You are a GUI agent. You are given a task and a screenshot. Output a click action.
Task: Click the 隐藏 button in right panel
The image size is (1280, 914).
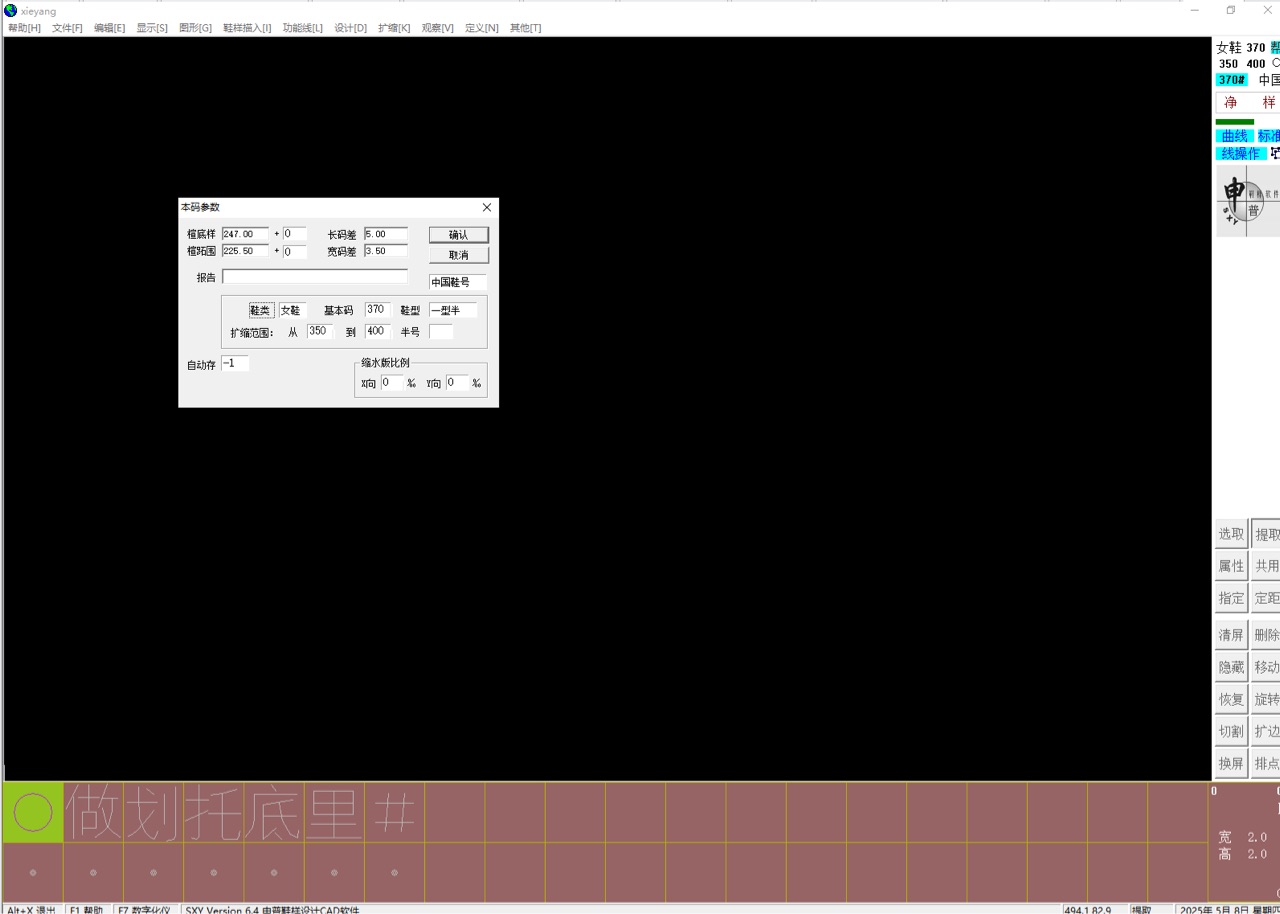1231,667
